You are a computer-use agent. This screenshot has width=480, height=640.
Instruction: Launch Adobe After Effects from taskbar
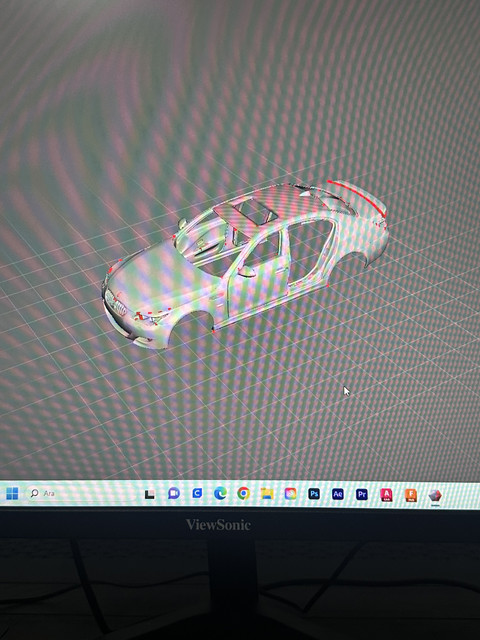click(x=338, y=494)
